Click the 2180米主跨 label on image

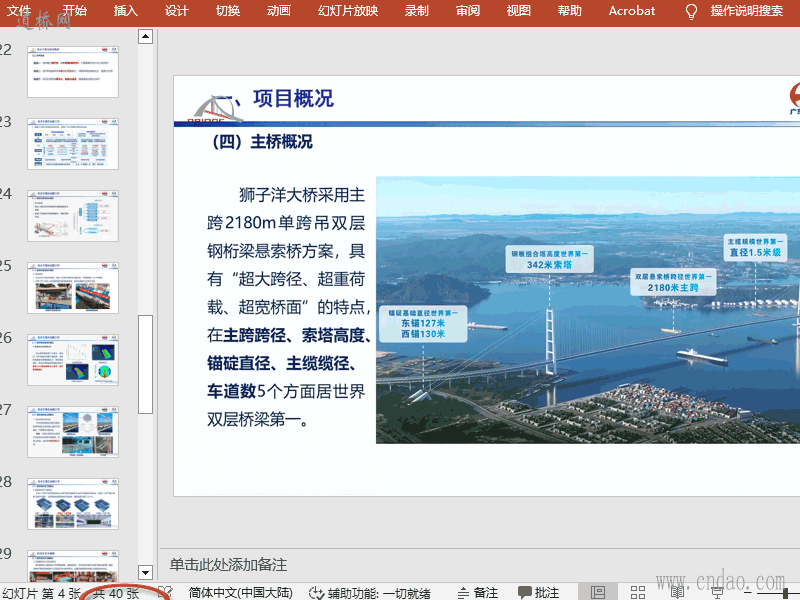pos(673,288)
